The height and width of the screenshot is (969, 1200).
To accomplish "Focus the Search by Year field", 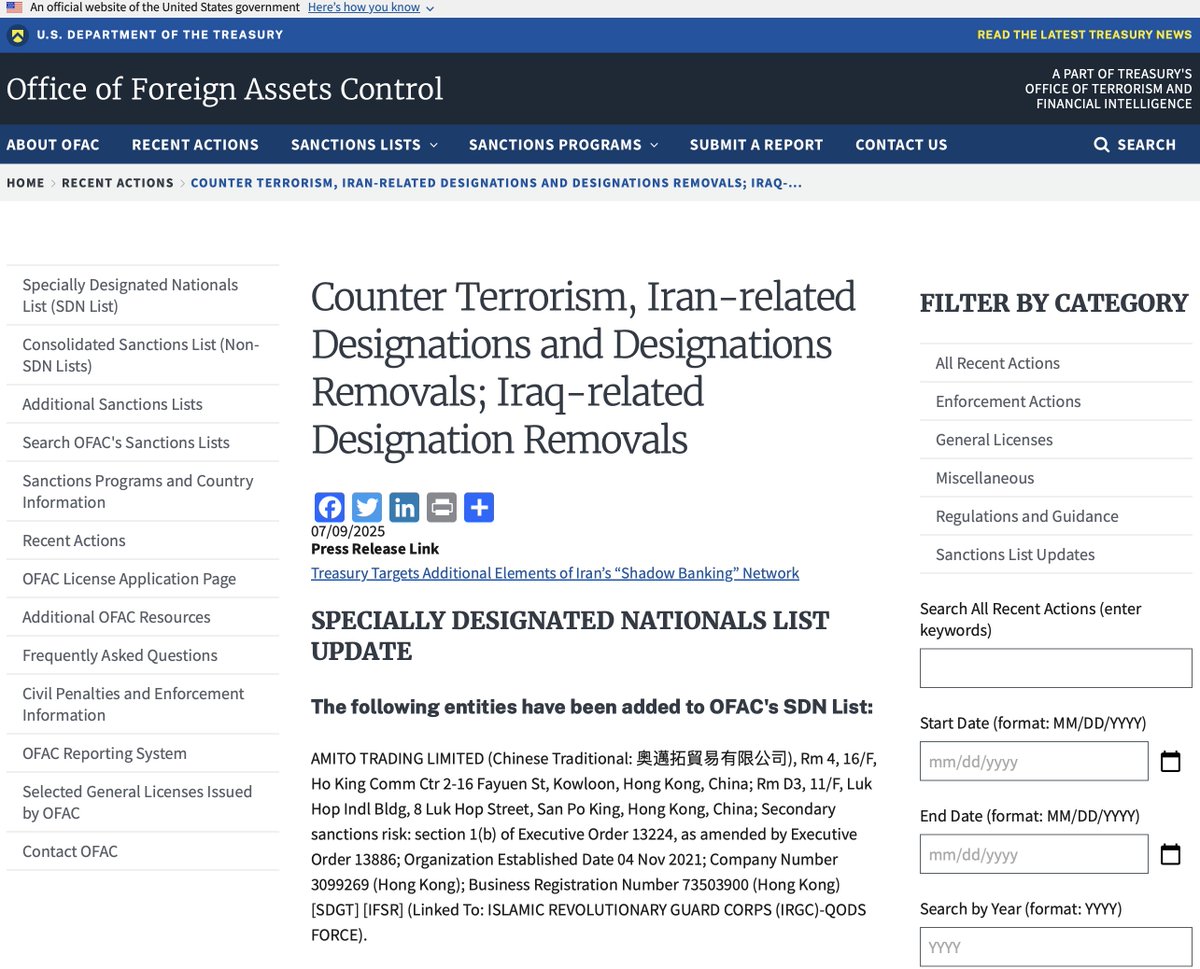I will [1055, 947].
